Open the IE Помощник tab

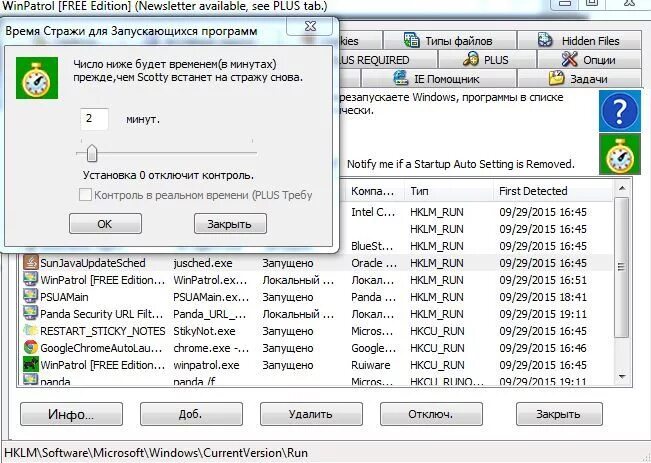[438, 79]
